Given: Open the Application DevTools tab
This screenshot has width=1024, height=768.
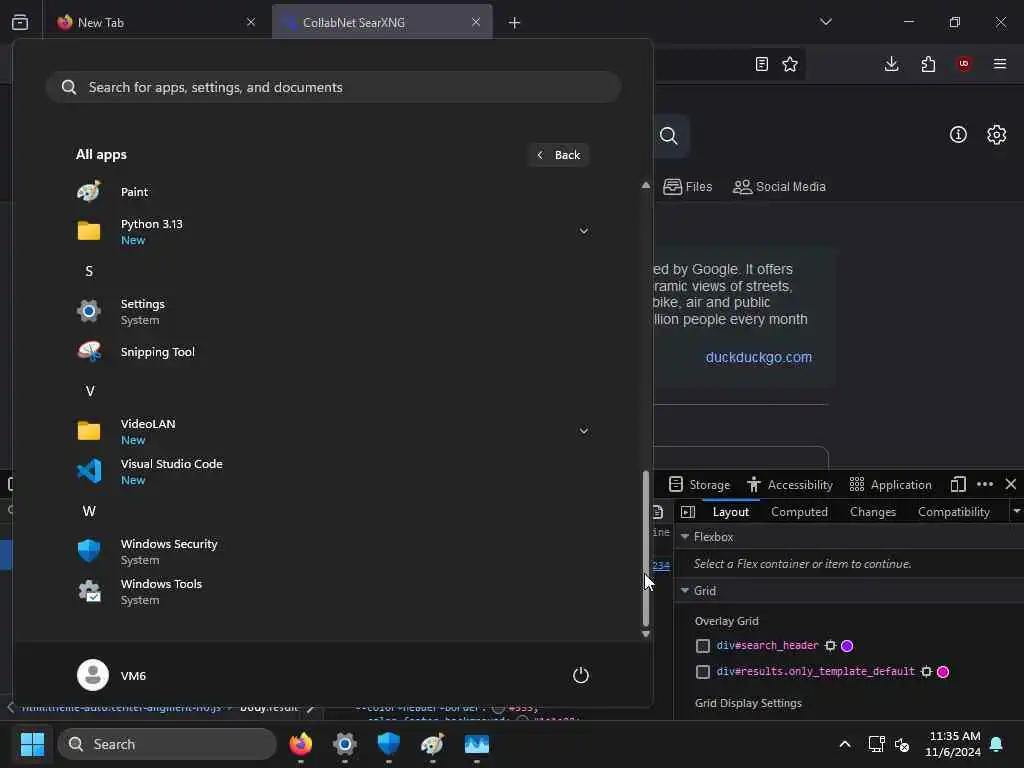Looking at the screenshot, I should (x=891, y=485).
